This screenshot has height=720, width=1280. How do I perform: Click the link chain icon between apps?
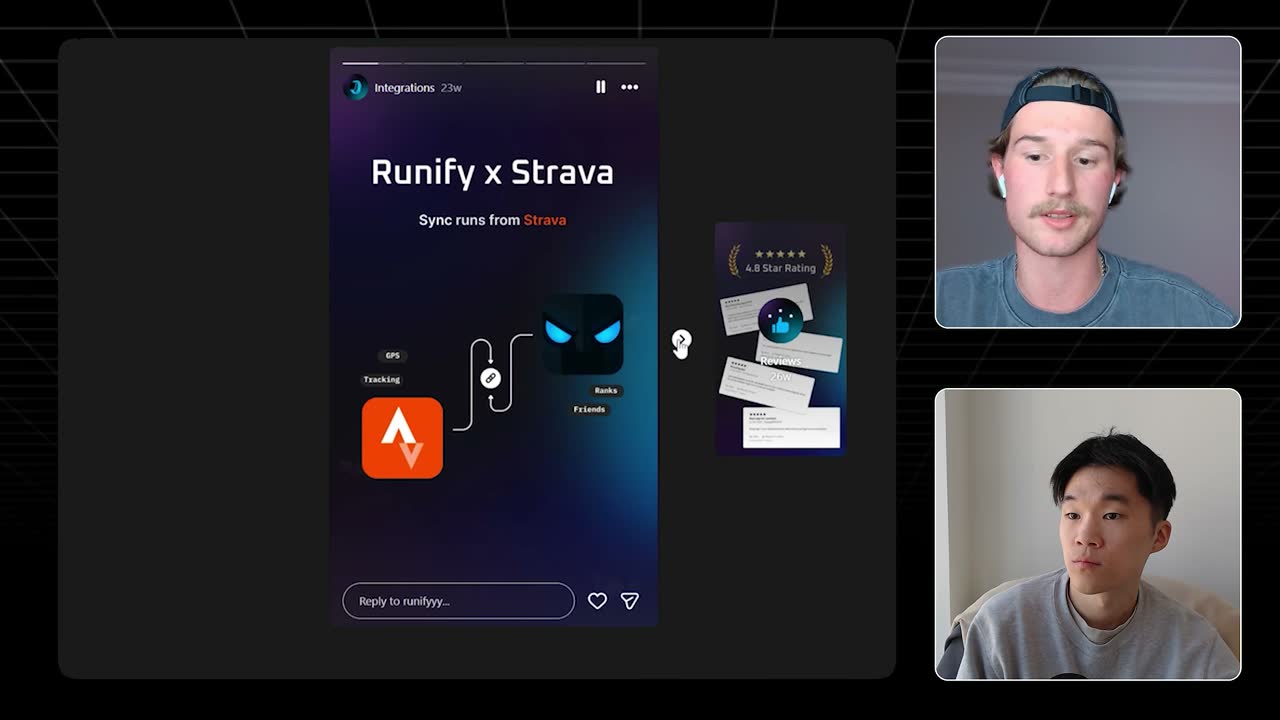pyautogui.click(x=490, y=377)
